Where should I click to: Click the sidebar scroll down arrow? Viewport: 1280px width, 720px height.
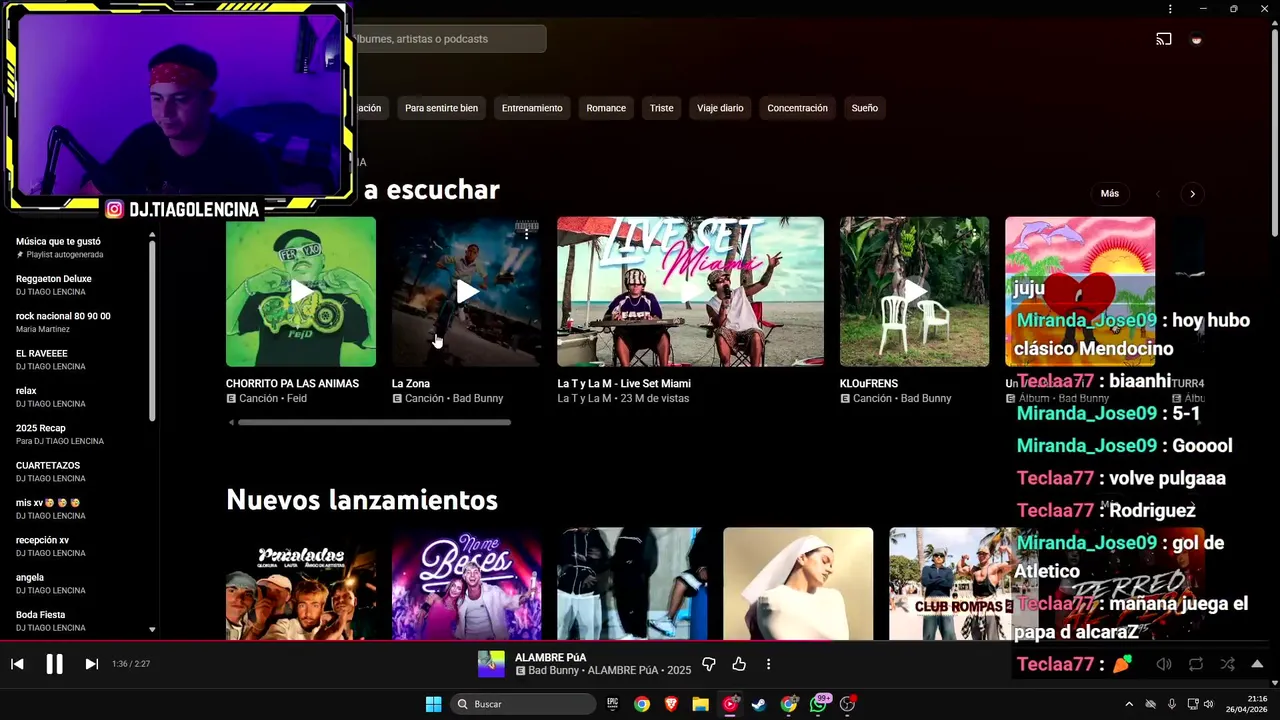click(152, 630)
